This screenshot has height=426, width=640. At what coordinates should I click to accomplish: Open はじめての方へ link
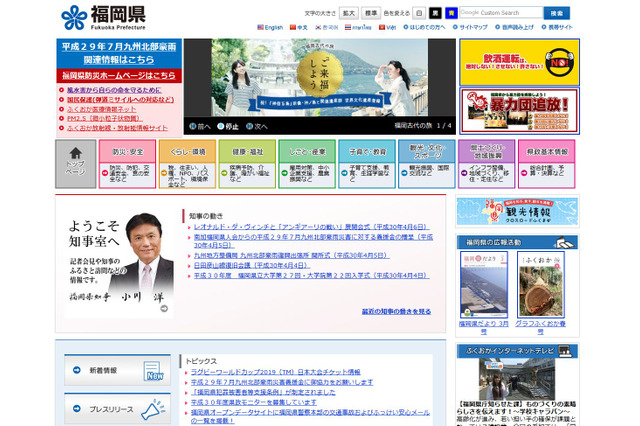pos(424,27)
